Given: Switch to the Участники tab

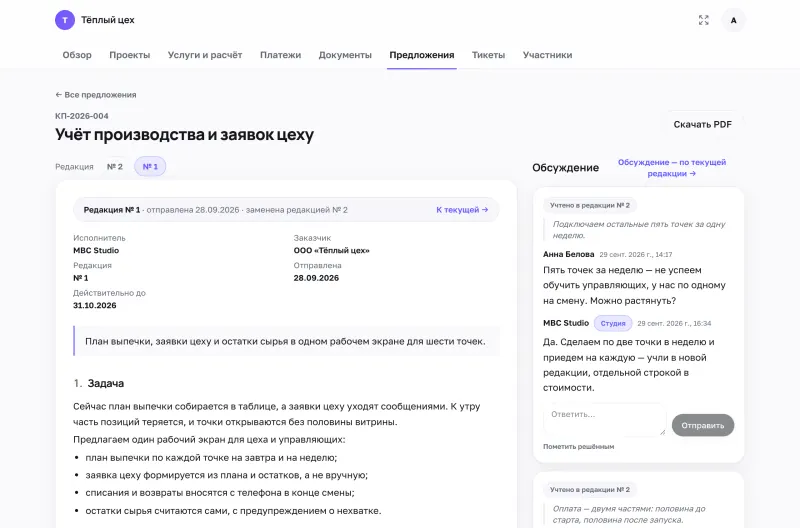Looking at the screenshot, I should tap(547, 55).
